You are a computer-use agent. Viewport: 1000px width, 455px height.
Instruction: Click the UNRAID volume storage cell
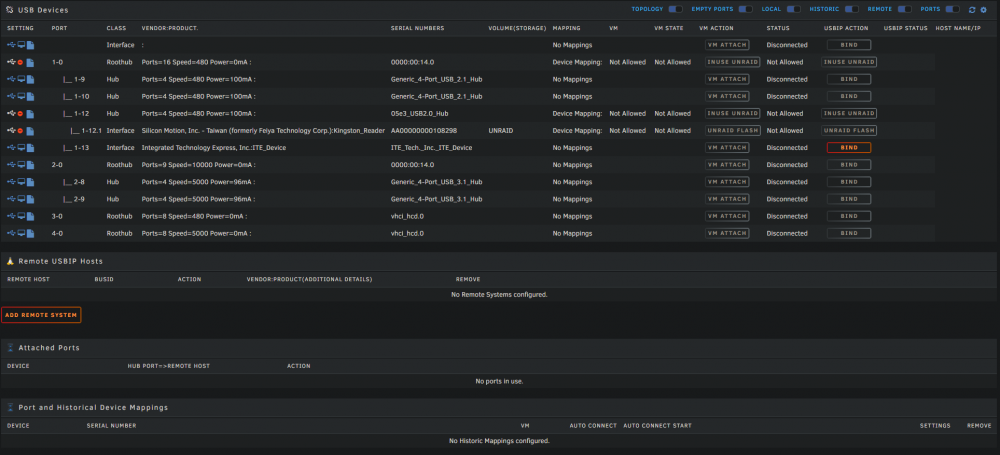501,131
